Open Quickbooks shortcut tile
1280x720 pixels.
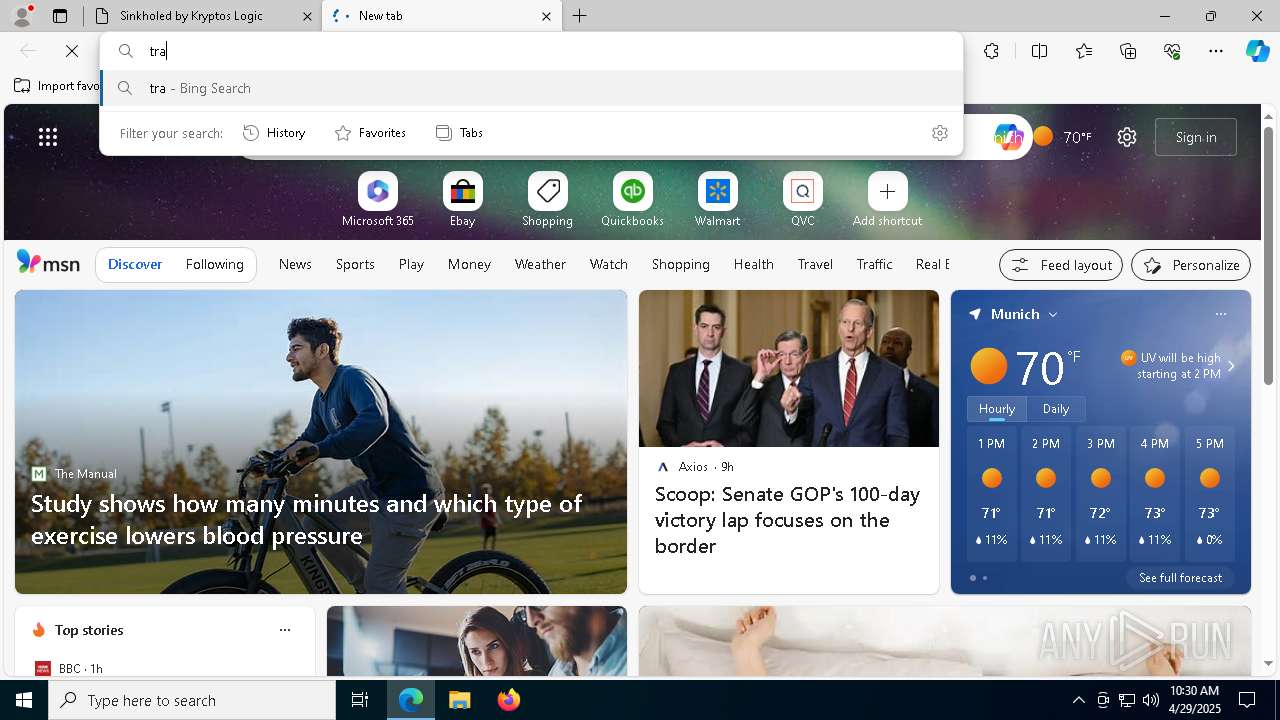(x=632, y=200)
